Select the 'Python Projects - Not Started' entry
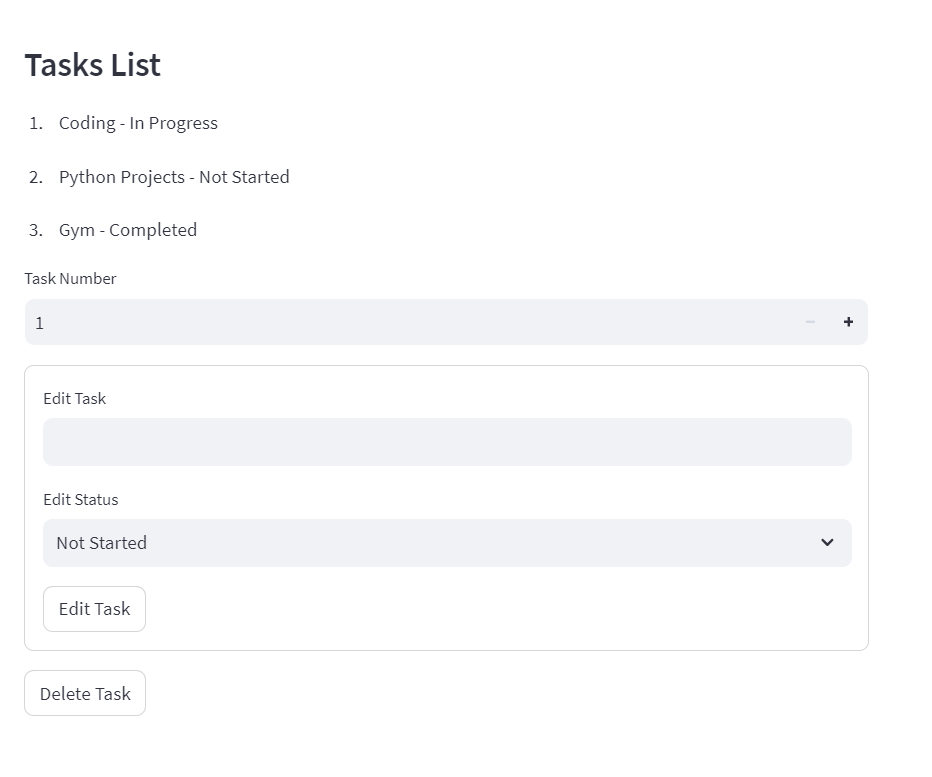 click(174, 177)
